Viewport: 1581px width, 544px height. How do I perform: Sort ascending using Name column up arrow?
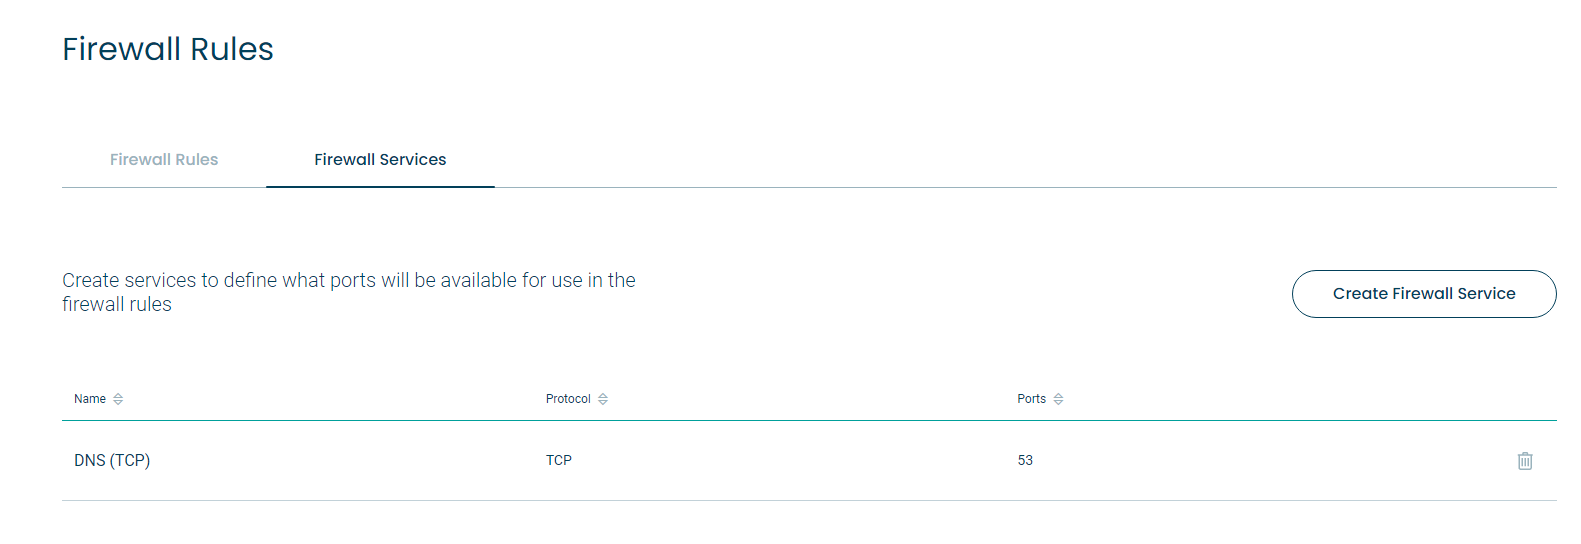[x=118, y=396]
